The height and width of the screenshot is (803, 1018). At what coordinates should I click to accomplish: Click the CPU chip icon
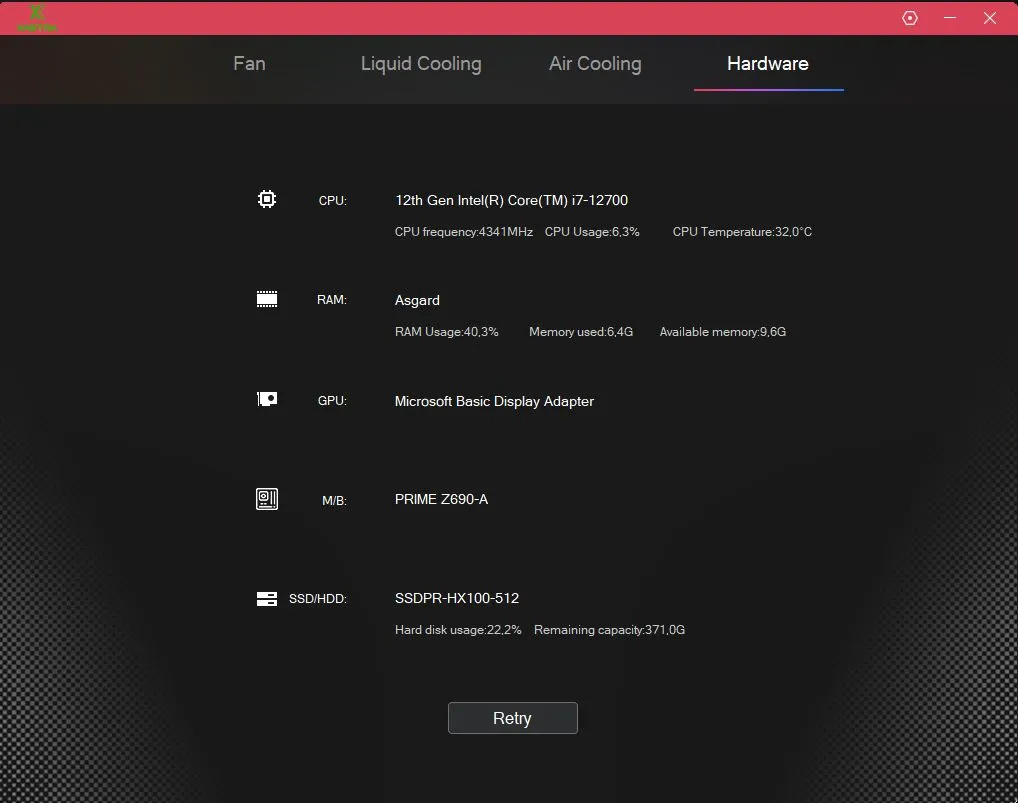(x=267, y=199)
